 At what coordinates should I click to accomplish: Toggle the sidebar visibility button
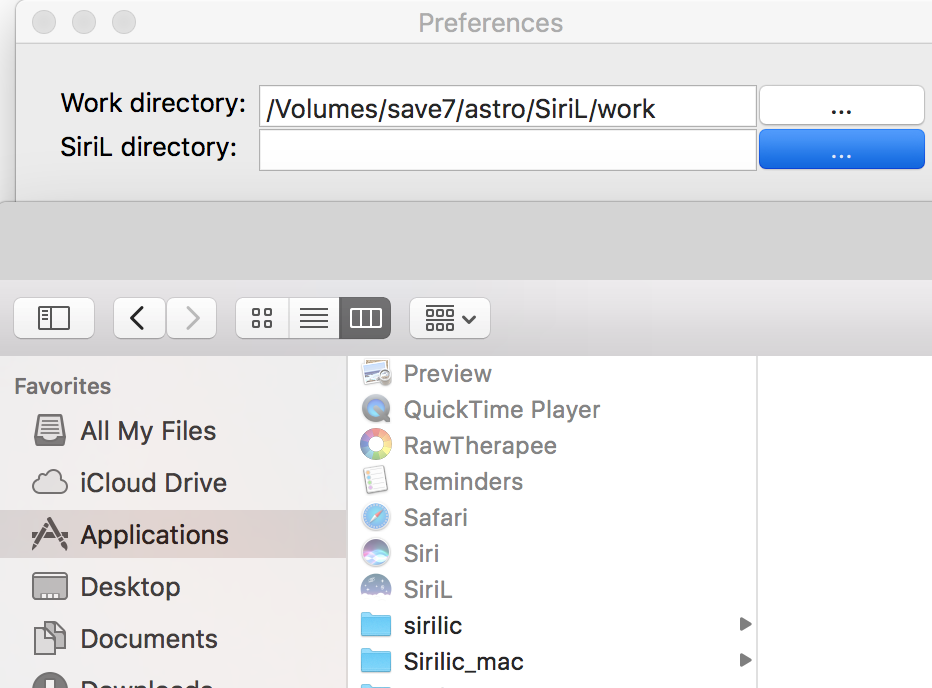(x=54, y=318)
